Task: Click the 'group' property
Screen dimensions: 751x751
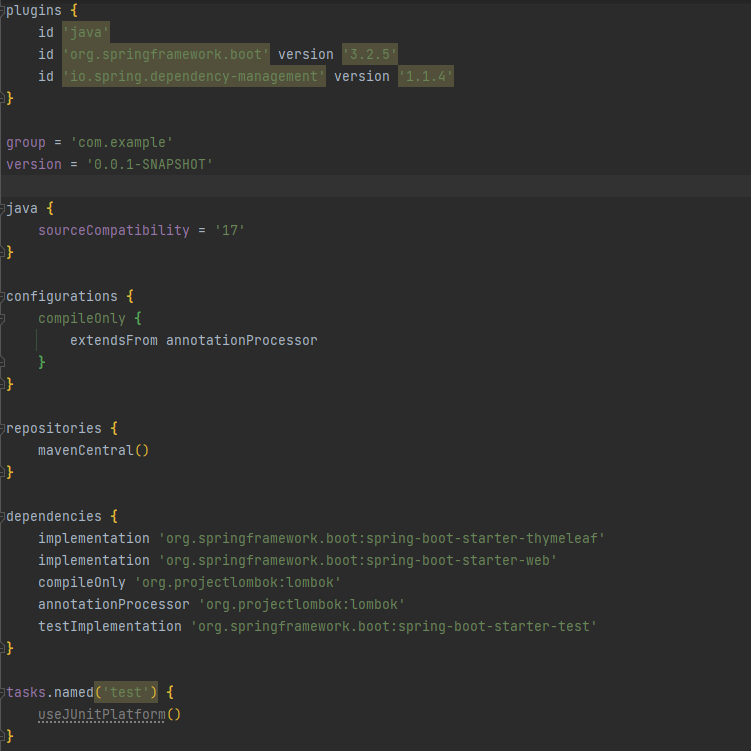Action: point(26,143)
